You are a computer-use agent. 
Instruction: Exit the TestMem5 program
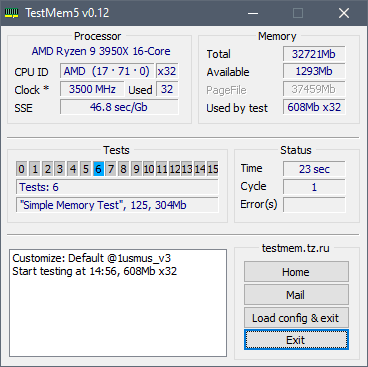296,340
